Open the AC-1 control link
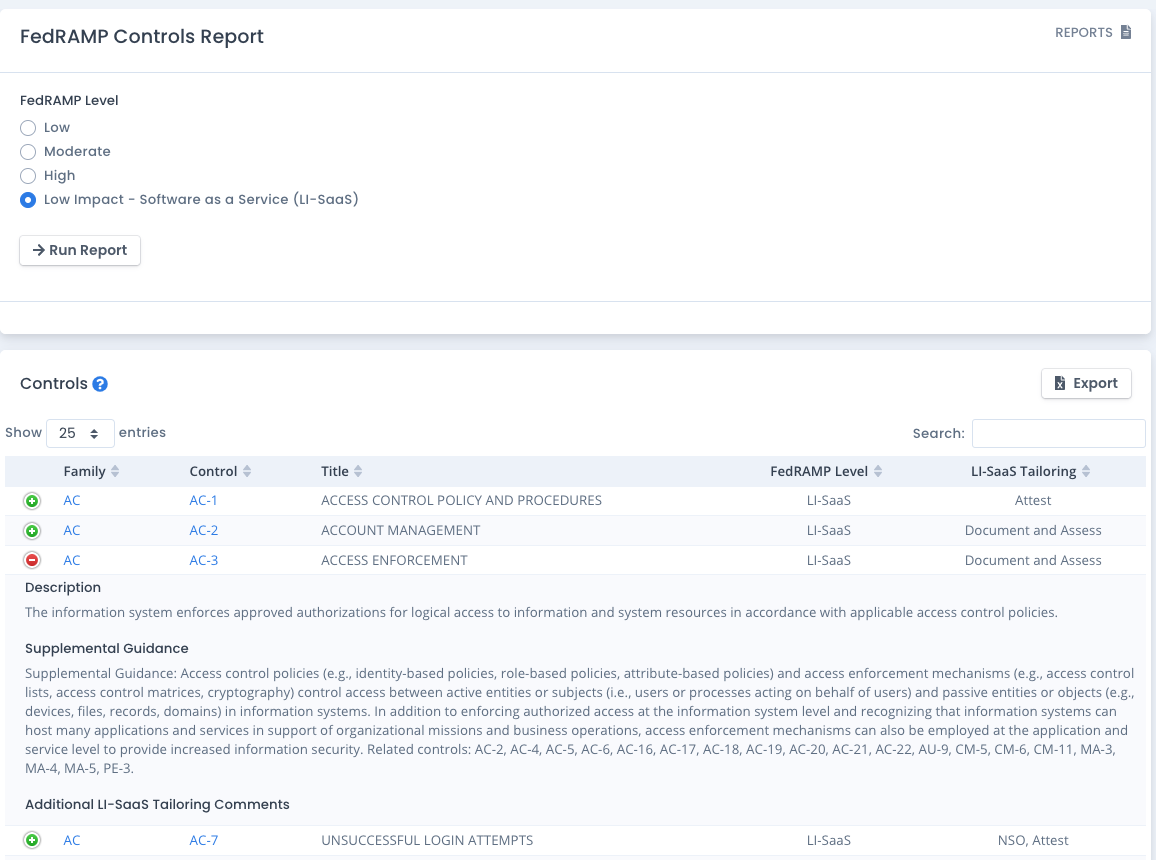This screenshot has width=1156, height=860. coord(203,500)
